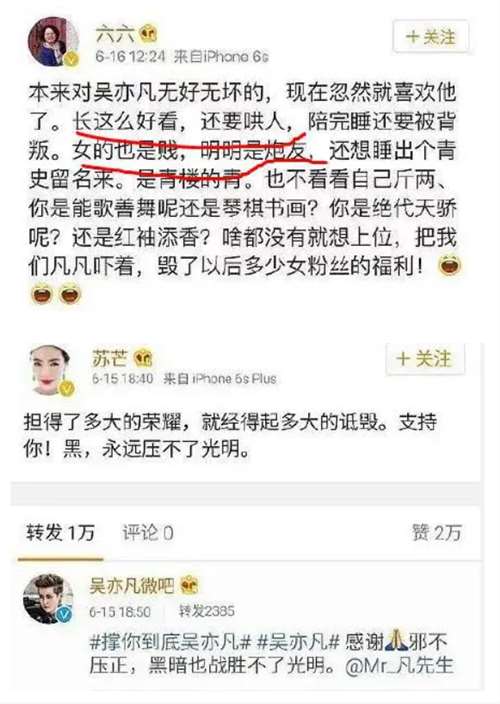
Task: Switch to the 评论 0 tab
Action: click(x=148, y=533)
